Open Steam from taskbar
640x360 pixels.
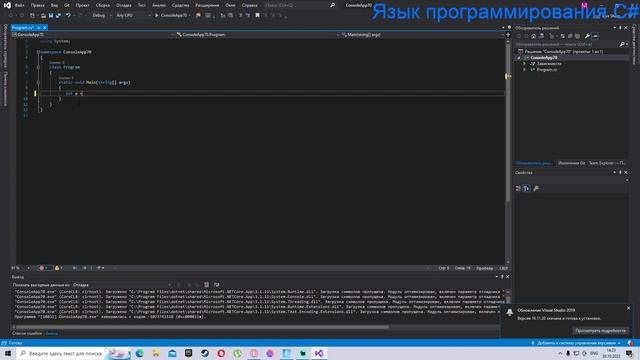click(x=205, y=353)
